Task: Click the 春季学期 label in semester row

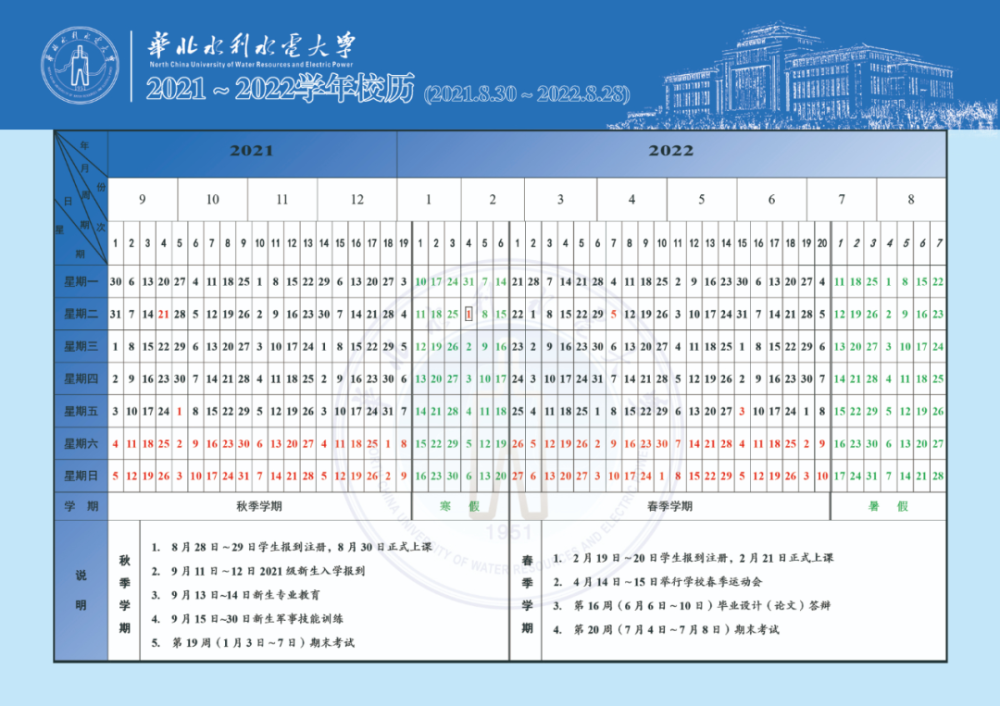Action: pyautogui.click(x=670, y=506)
